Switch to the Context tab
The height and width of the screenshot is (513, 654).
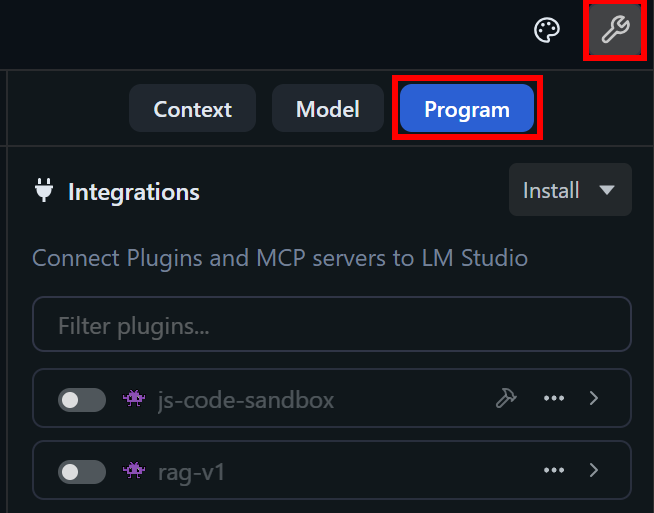coord(192,109)
